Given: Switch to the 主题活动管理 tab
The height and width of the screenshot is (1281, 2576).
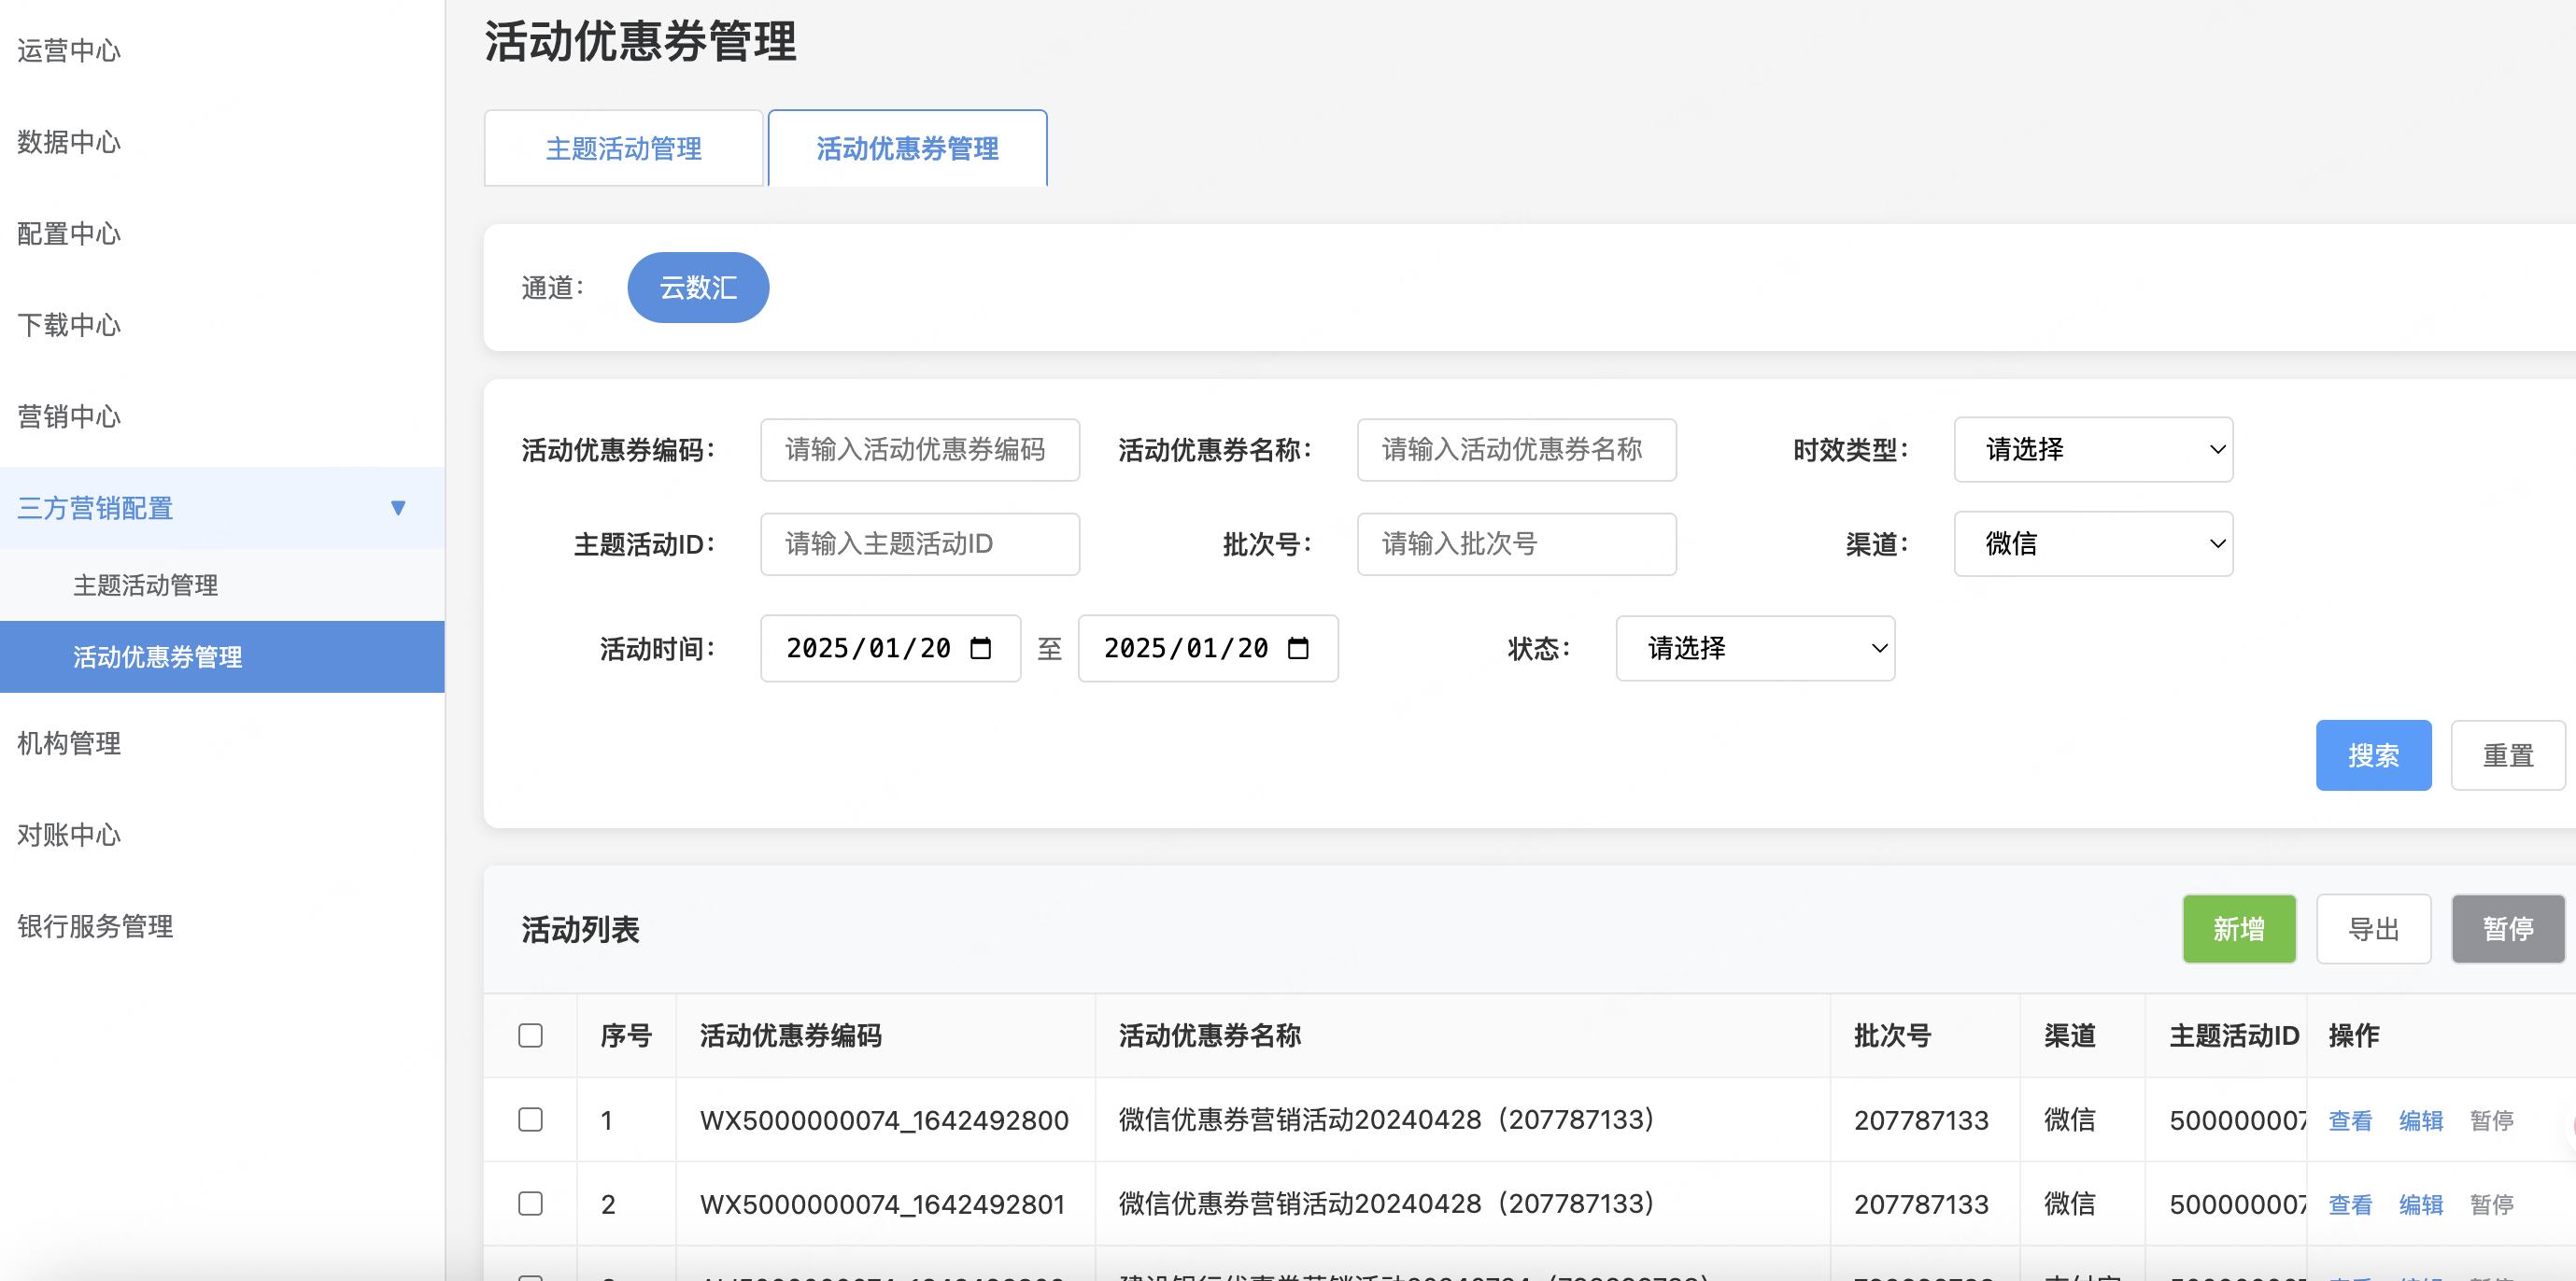Looking at the screenshot, I should click(622, 147).
